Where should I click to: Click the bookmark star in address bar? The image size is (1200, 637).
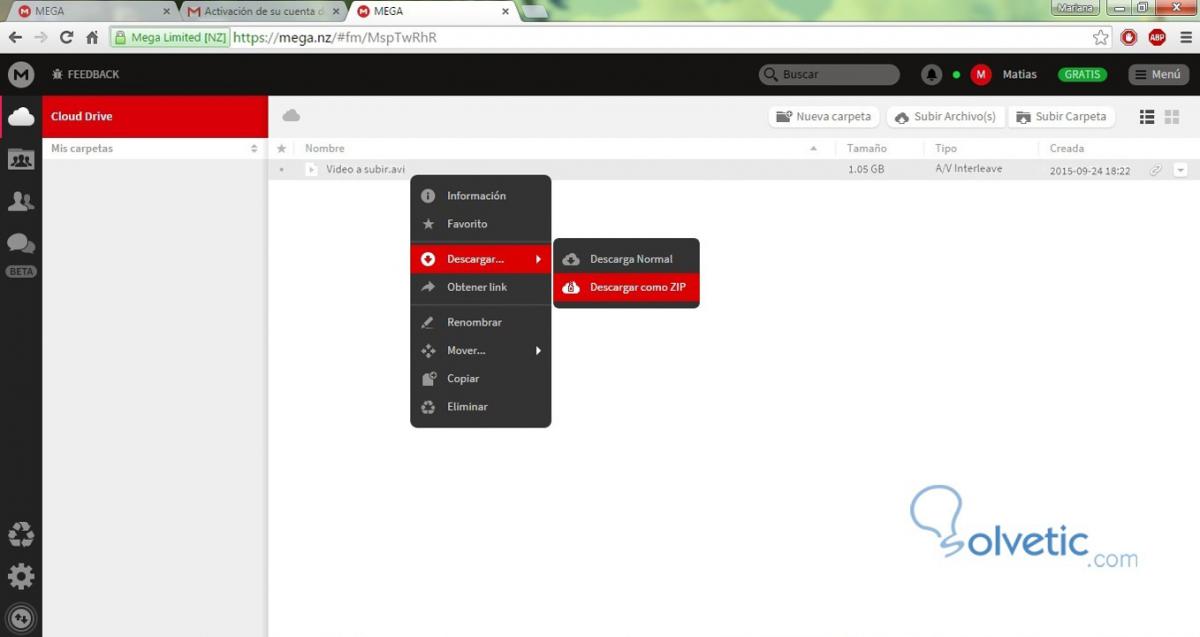pos(1100,38)
